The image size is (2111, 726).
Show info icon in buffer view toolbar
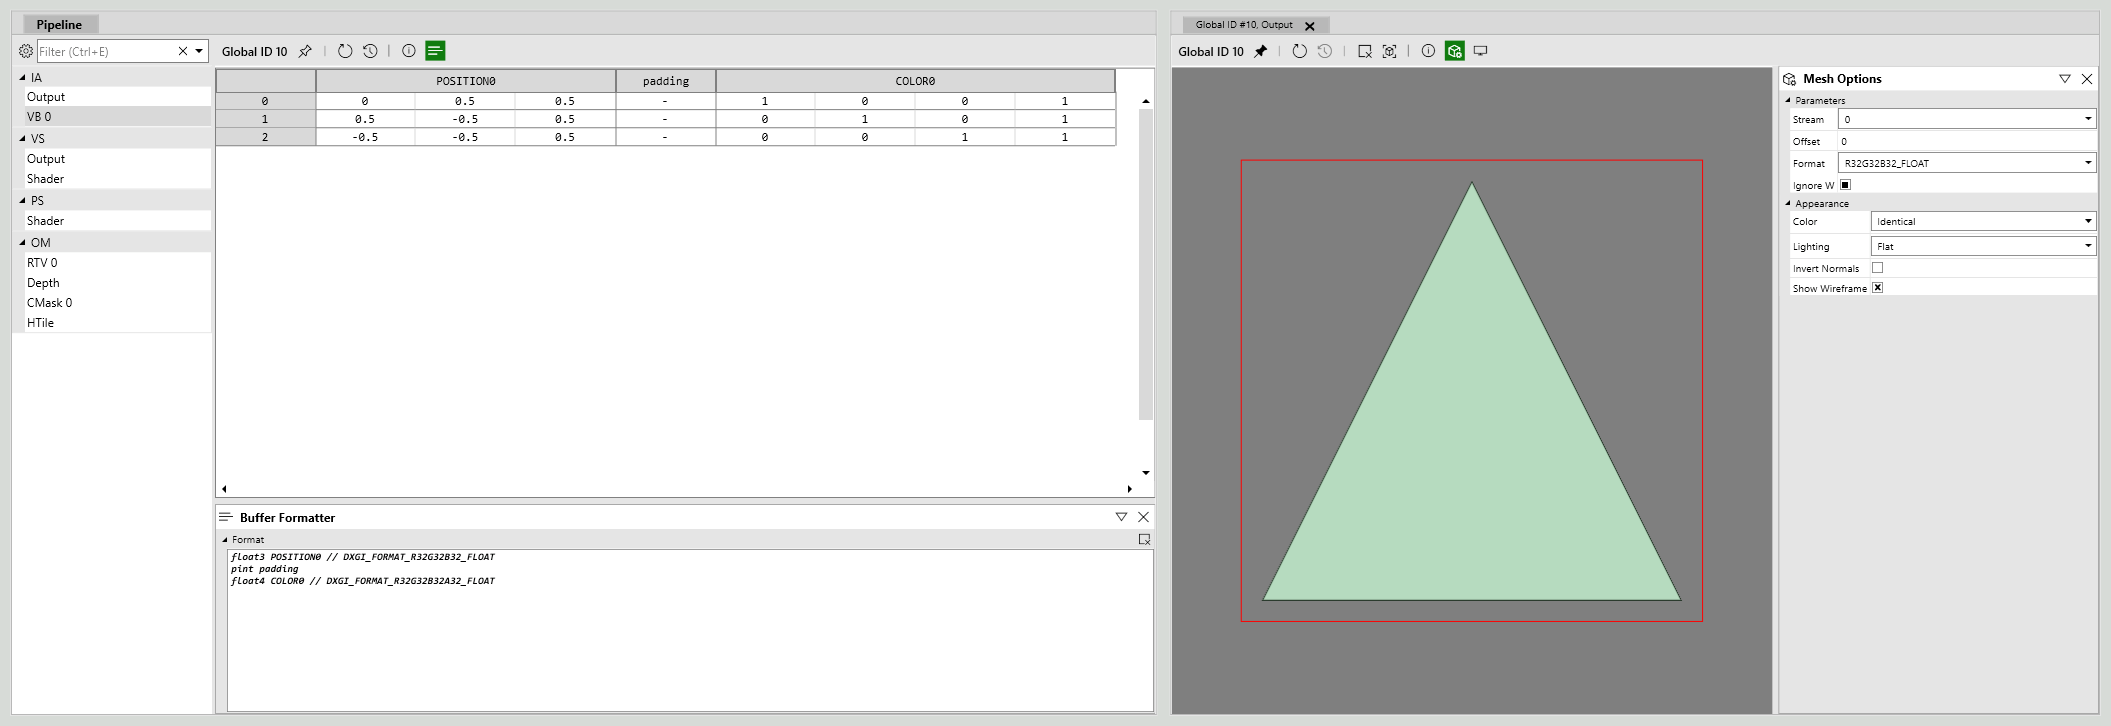tap(409, 51)
